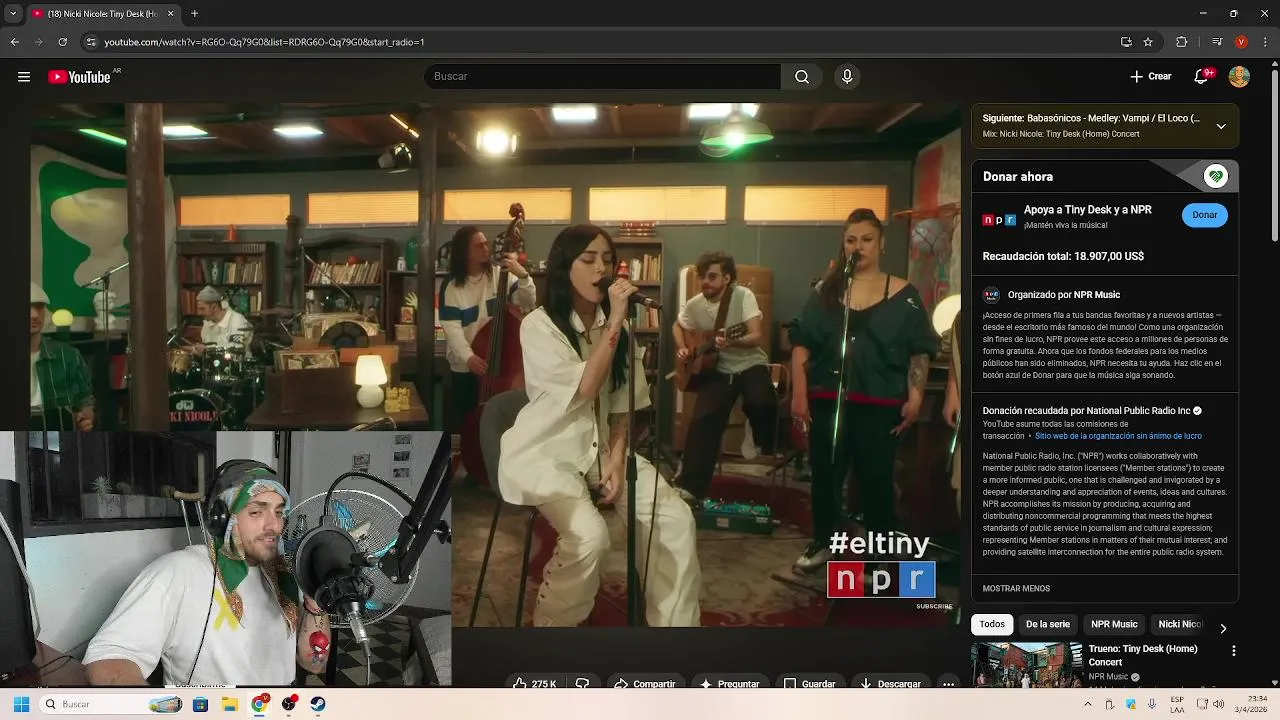Open the nonprofit organization website link

(1118, 436)
